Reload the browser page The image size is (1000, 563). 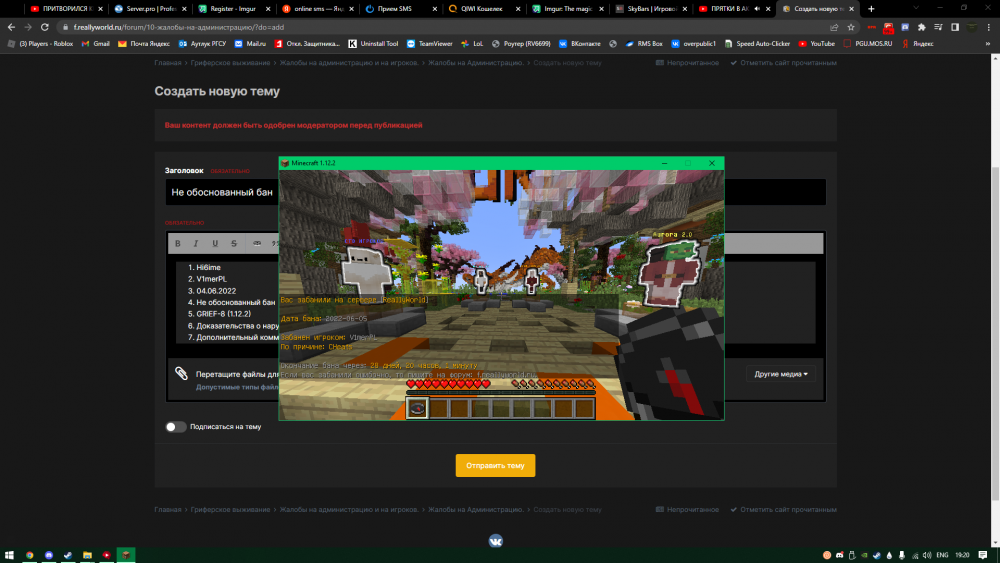point(45,27)
